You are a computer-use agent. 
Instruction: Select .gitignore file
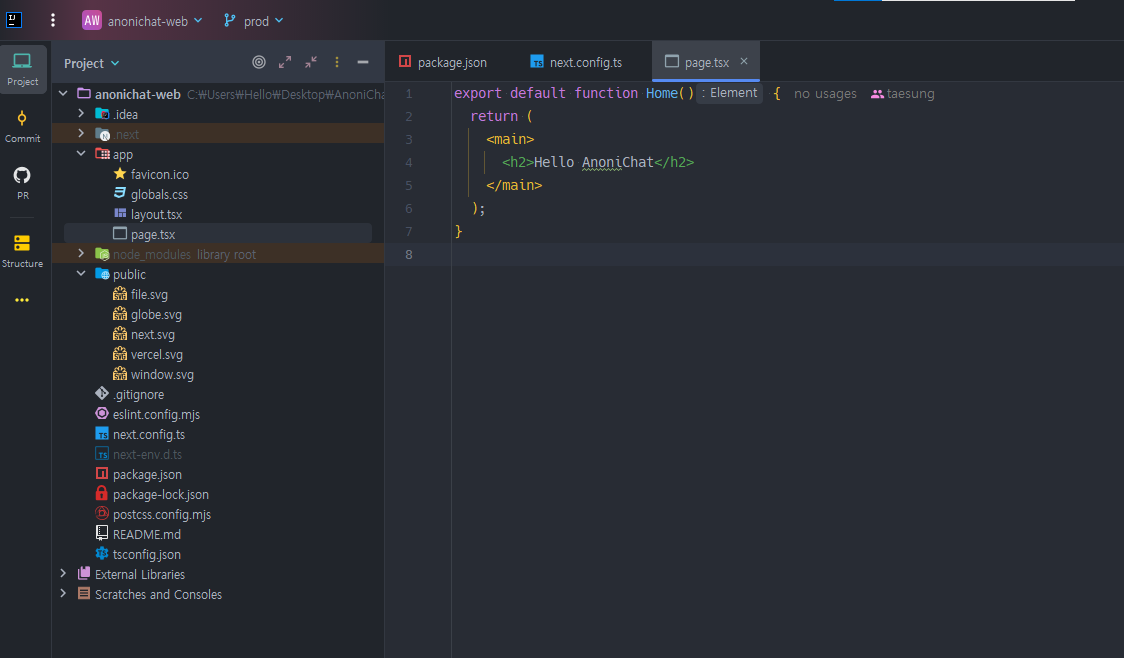(130, 395)
